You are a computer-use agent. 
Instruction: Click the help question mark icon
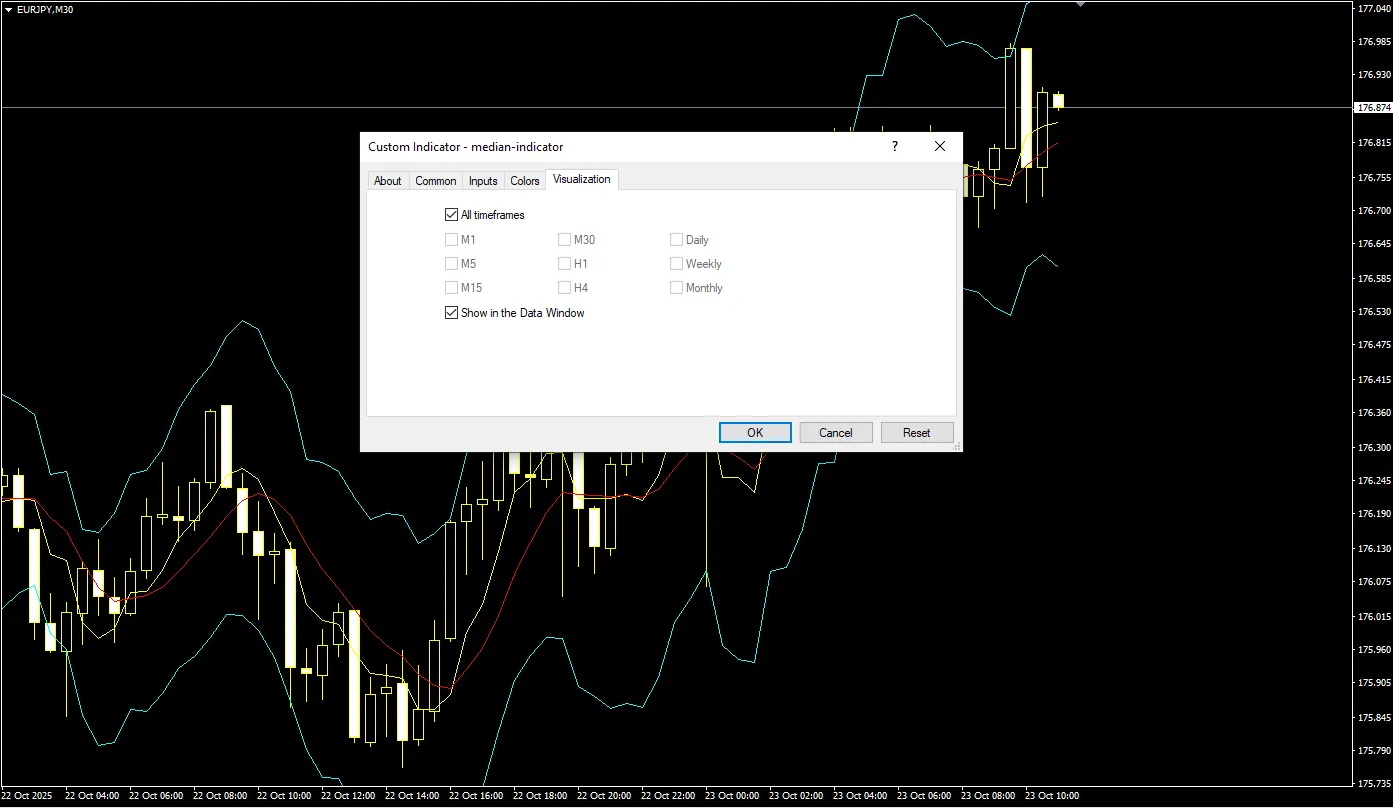pos(894,146)
